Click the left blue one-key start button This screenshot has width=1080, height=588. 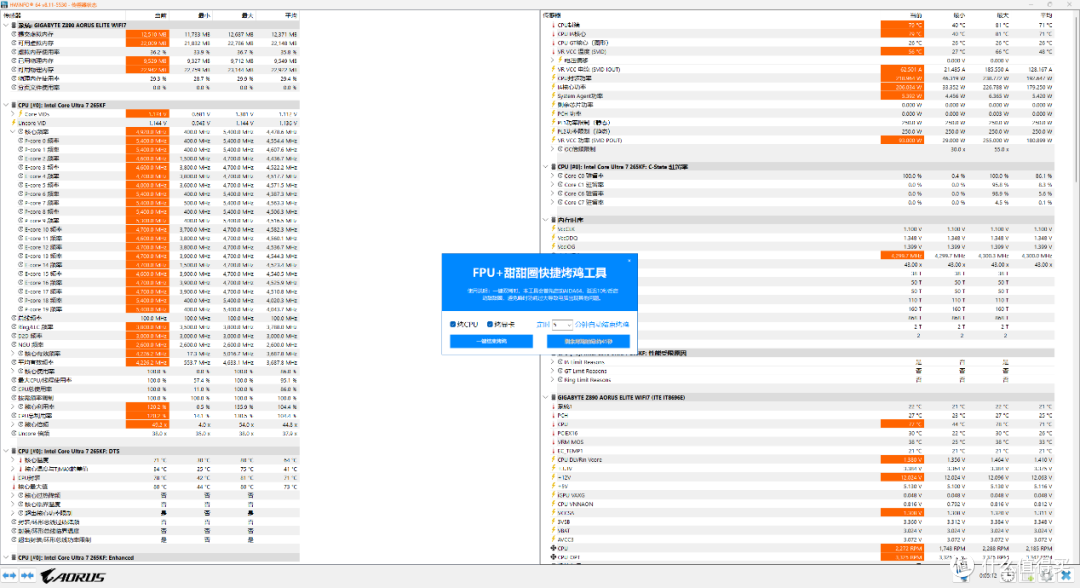(x=491, y=342)
